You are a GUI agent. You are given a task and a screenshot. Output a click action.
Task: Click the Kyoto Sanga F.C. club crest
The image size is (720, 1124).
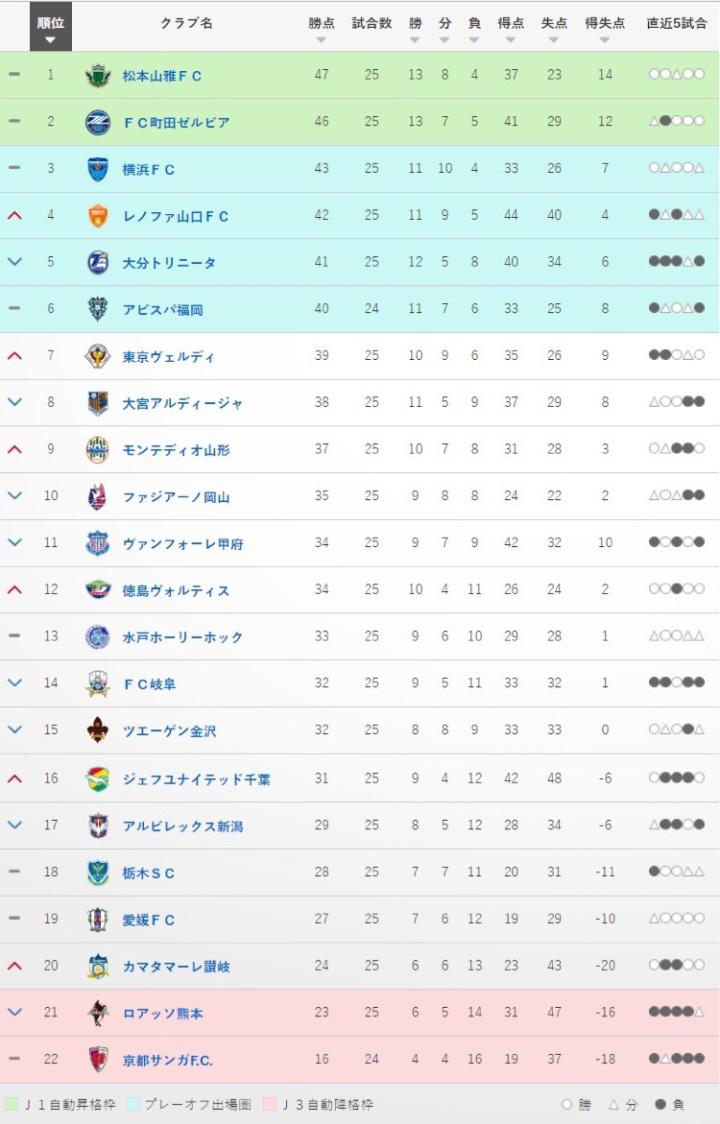click(x=97, y=1058)
